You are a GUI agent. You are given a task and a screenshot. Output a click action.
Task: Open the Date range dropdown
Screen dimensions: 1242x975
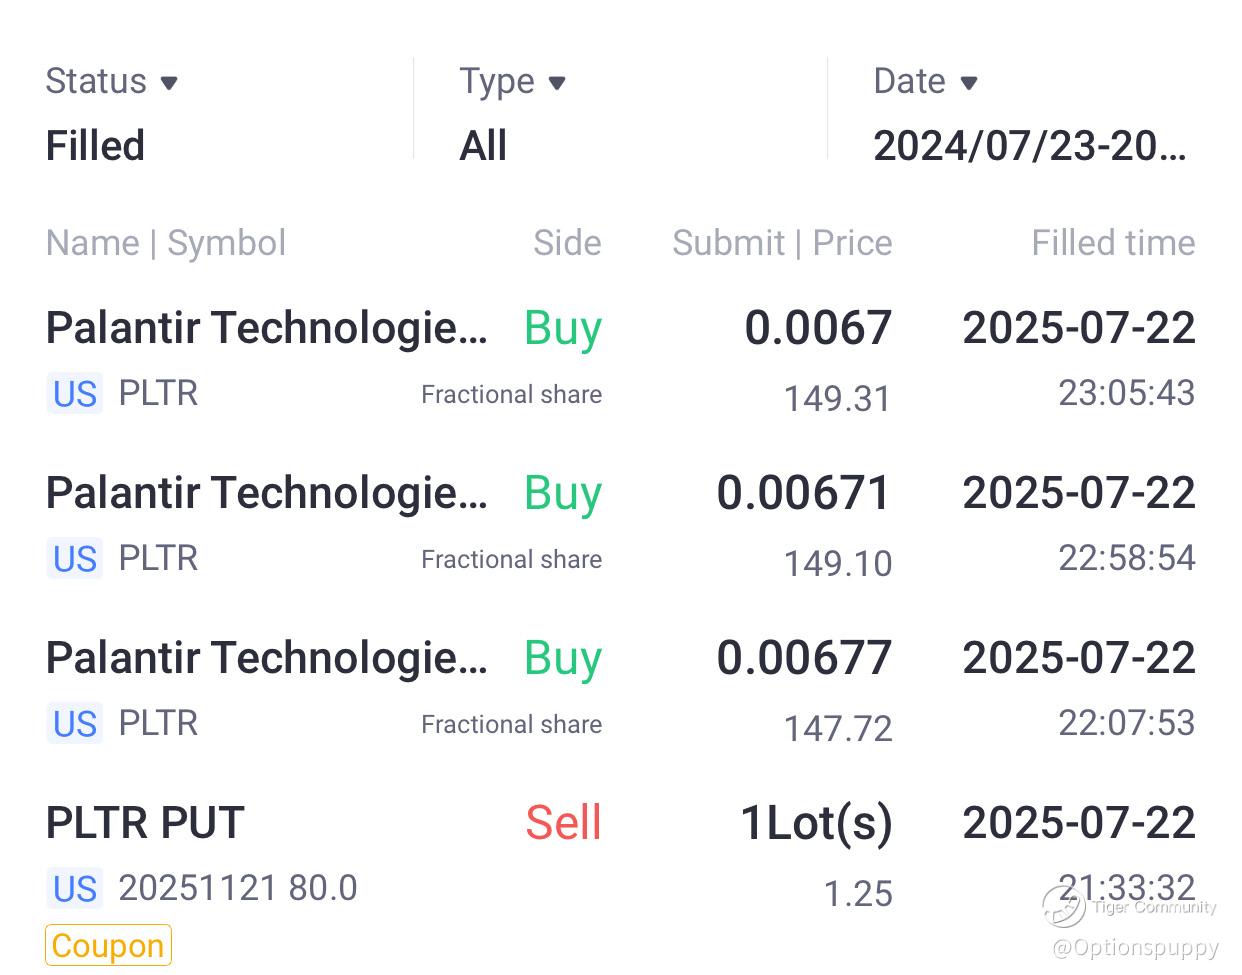[925, 82]
